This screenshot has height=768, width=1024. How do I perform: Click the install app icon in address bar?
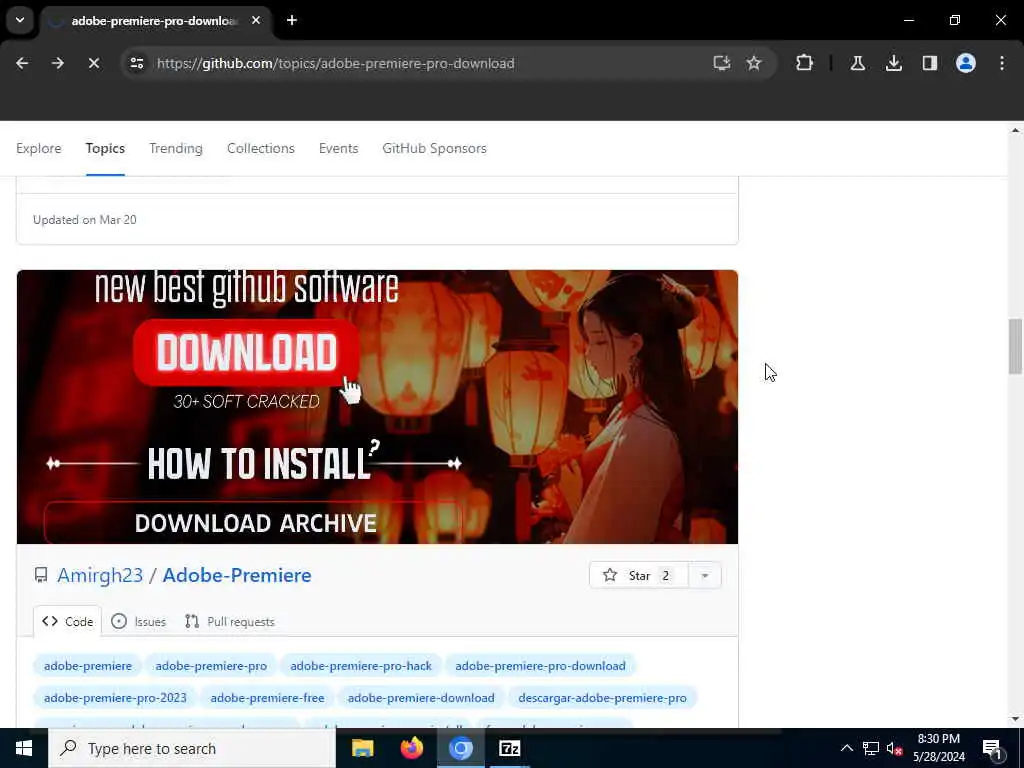click(x=722, y=63)
